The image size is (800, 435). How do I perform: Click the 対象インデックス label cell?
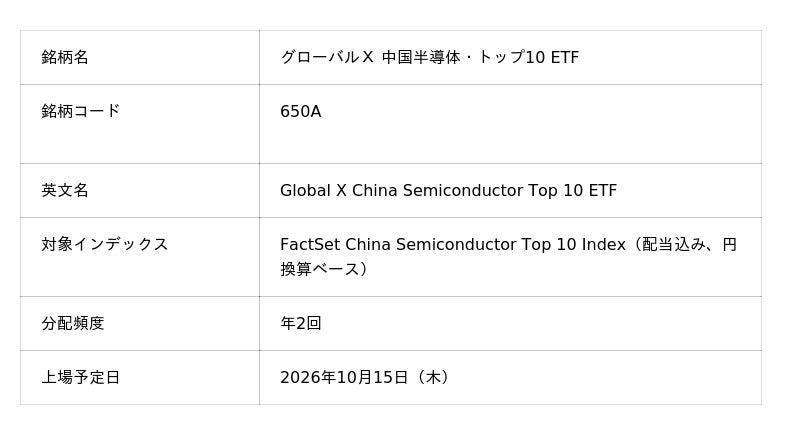point(139,257)
